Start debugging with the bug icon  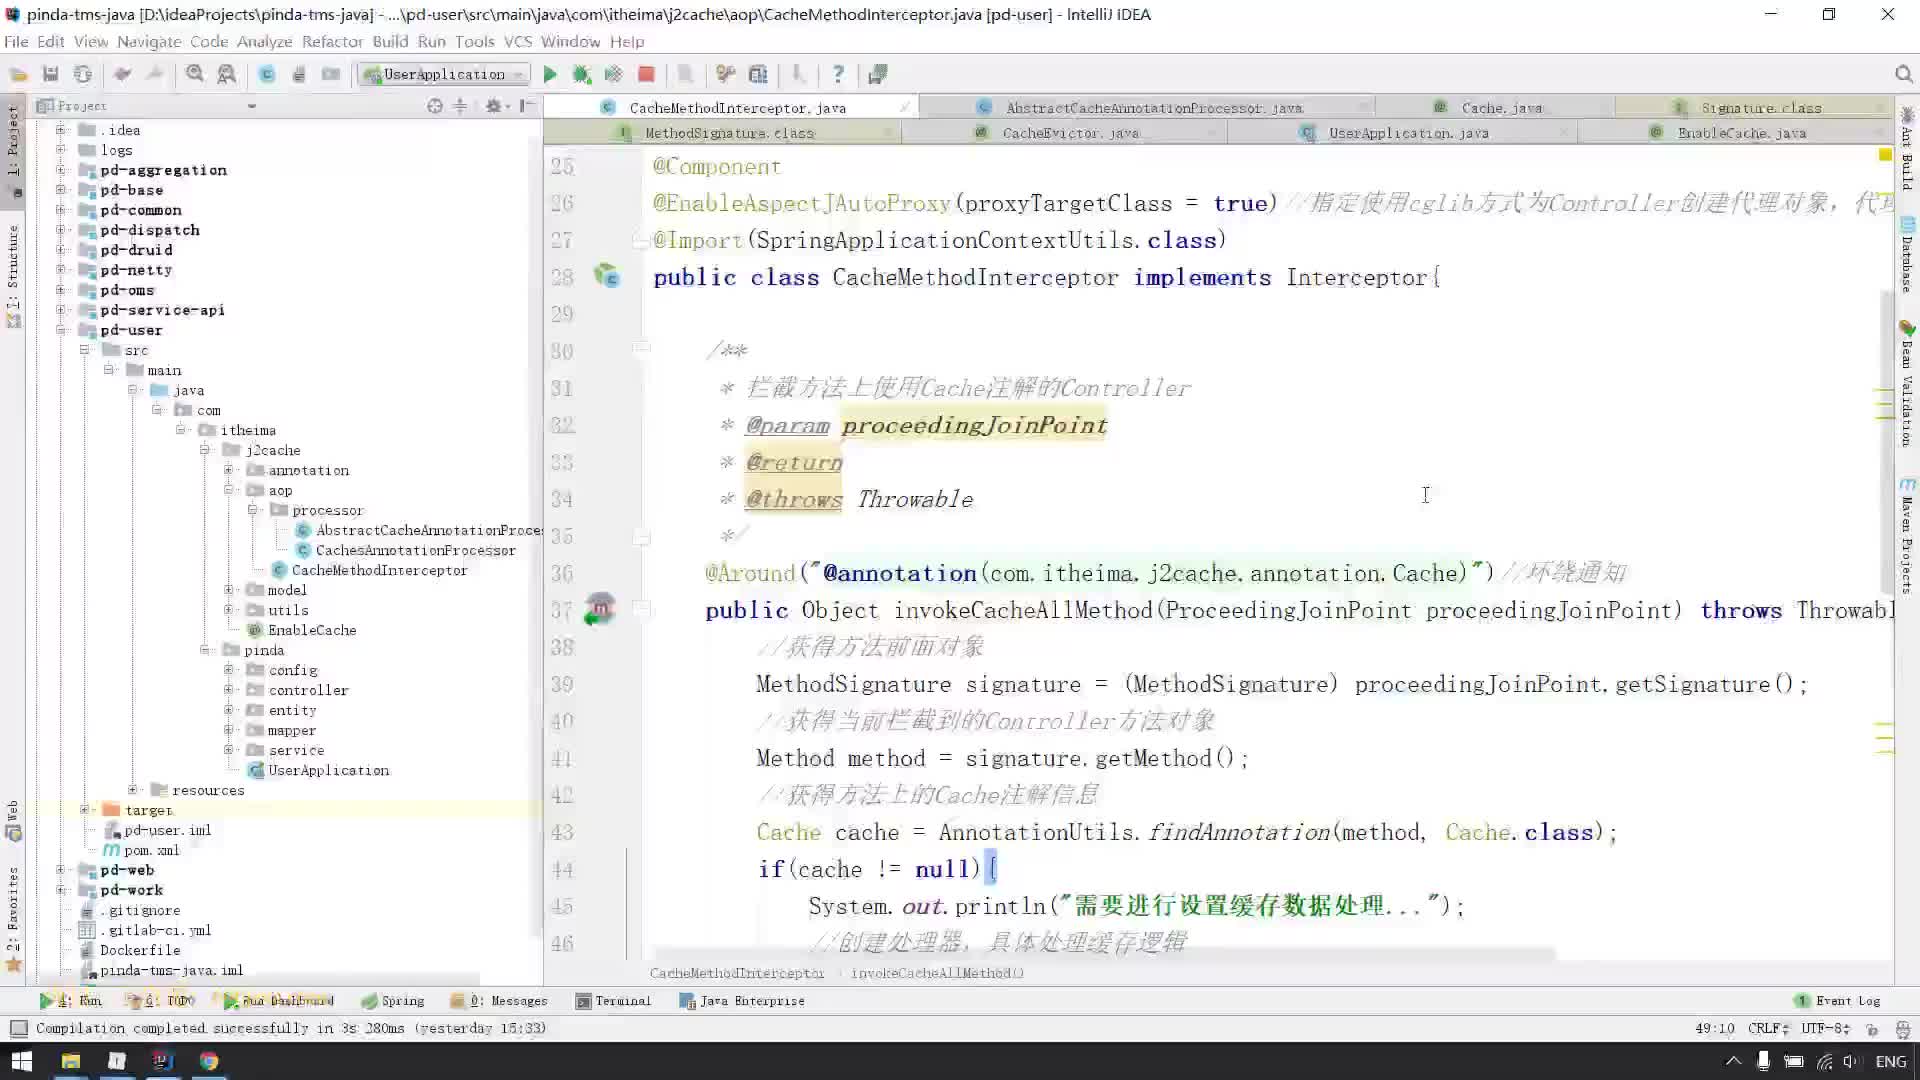pos(582,74)
